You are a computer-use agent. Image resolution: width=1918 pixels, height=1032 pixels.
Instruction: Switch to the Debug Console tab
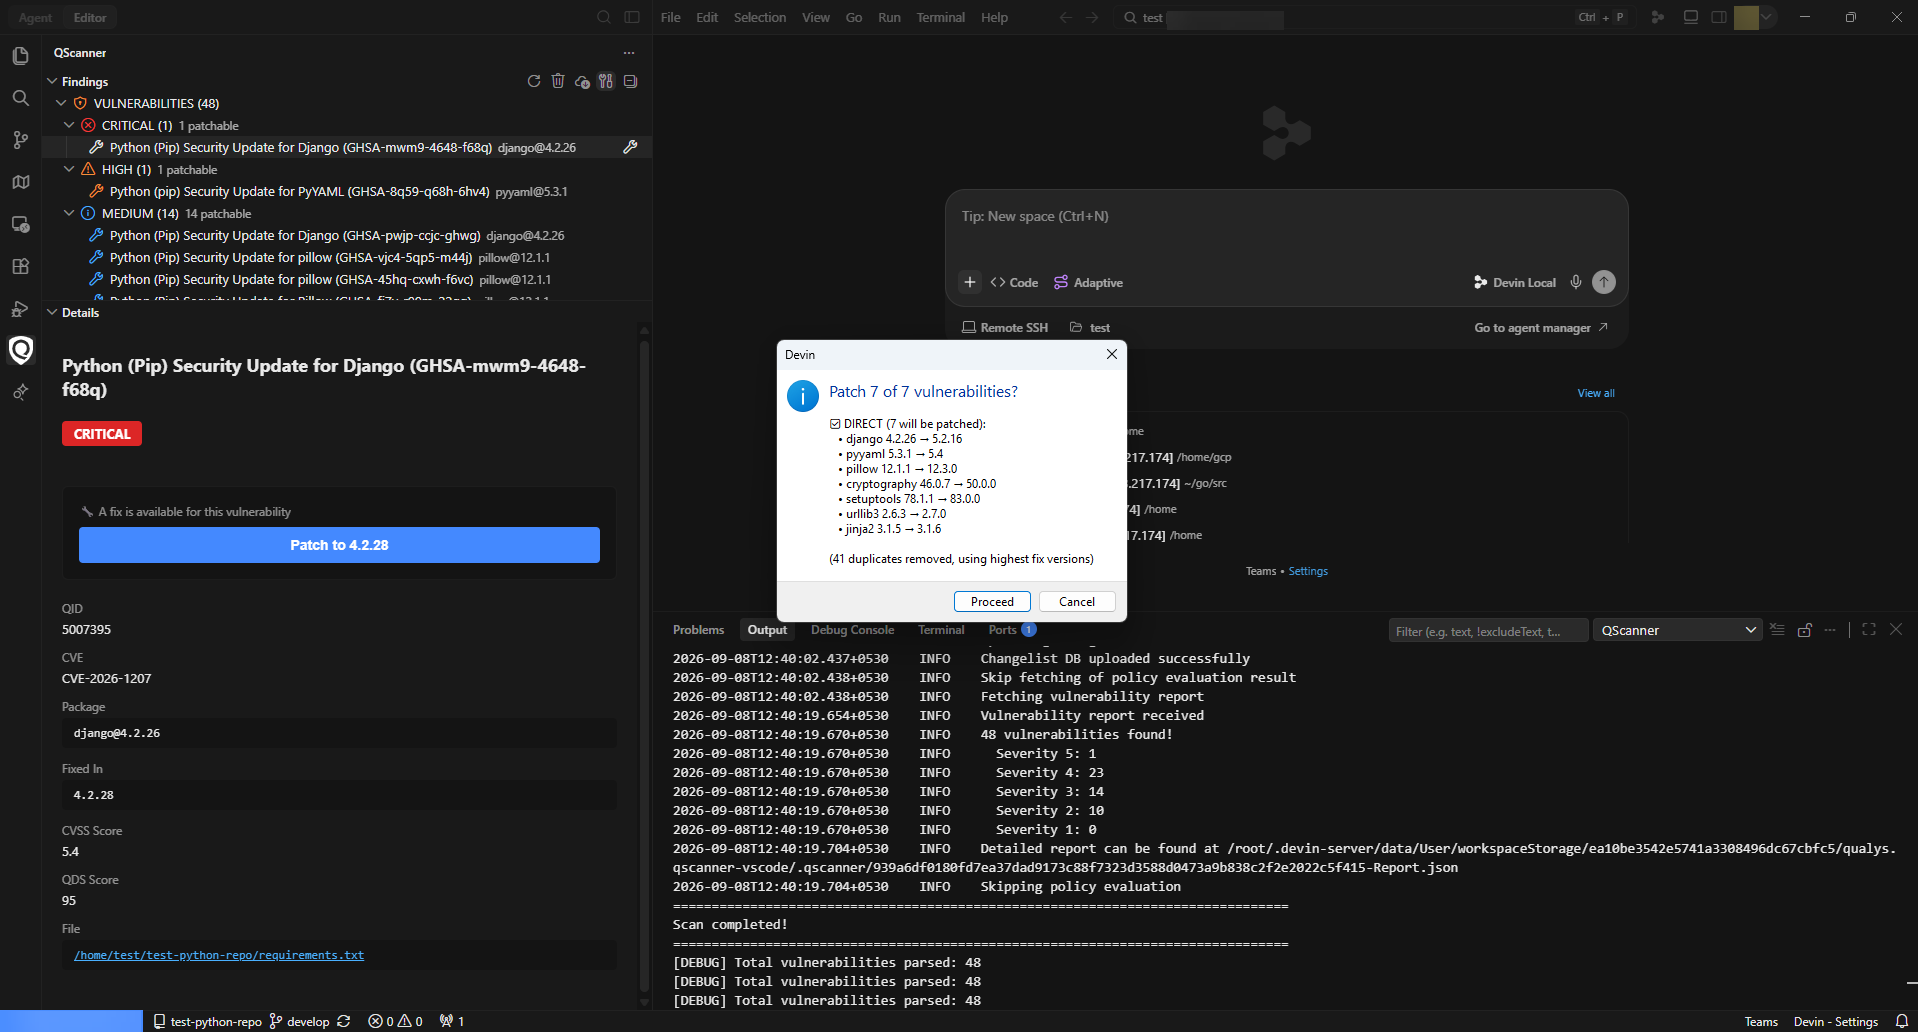(852, 630)
